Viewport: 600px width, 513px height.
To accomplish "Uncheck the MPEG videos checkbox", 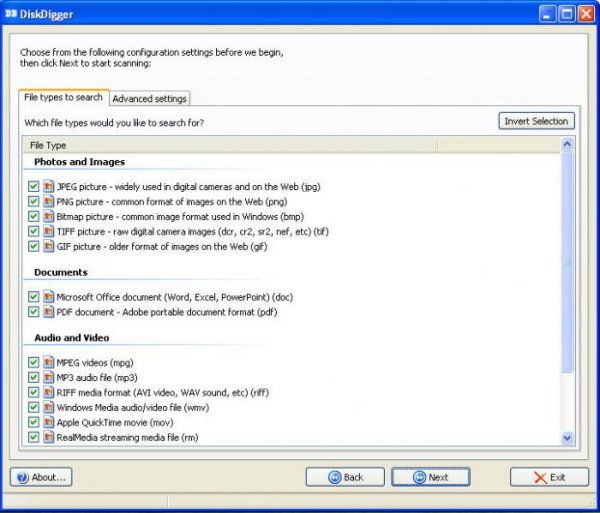I will click(x=33, y=362).
